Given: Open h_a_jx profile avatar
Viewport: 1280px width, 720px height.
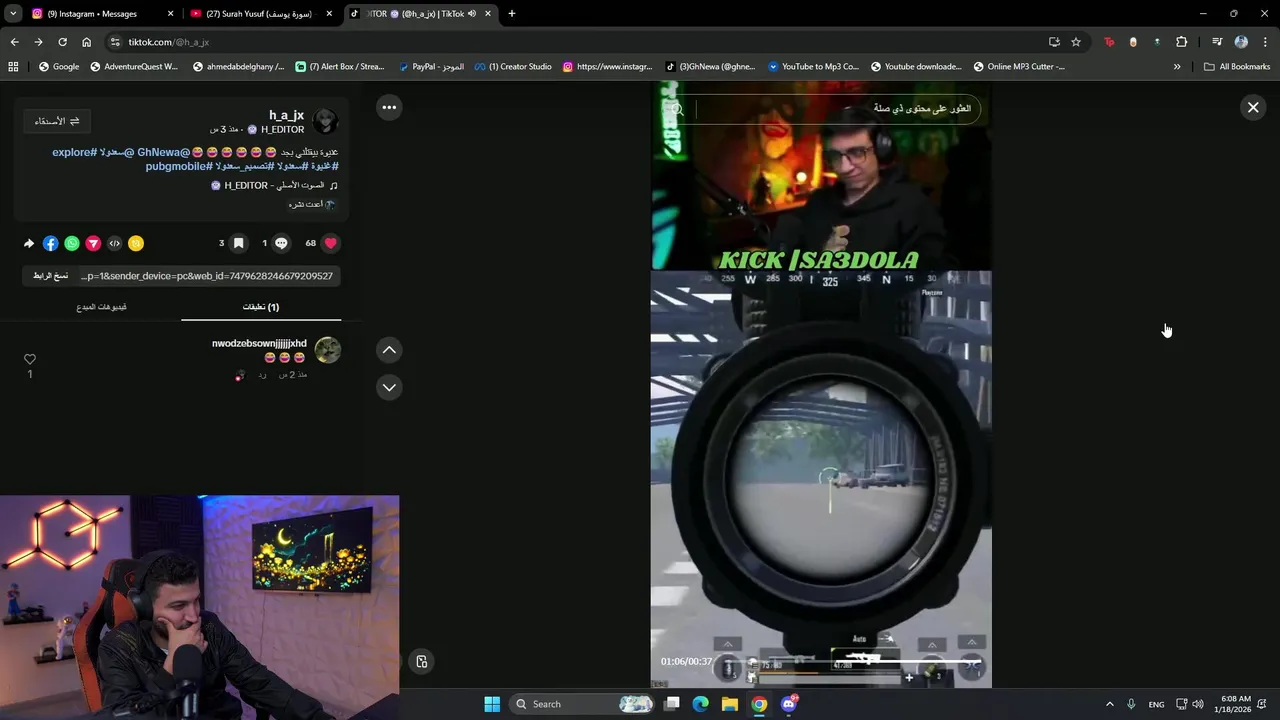Looking at the screenshot, I should click(325, 122).
